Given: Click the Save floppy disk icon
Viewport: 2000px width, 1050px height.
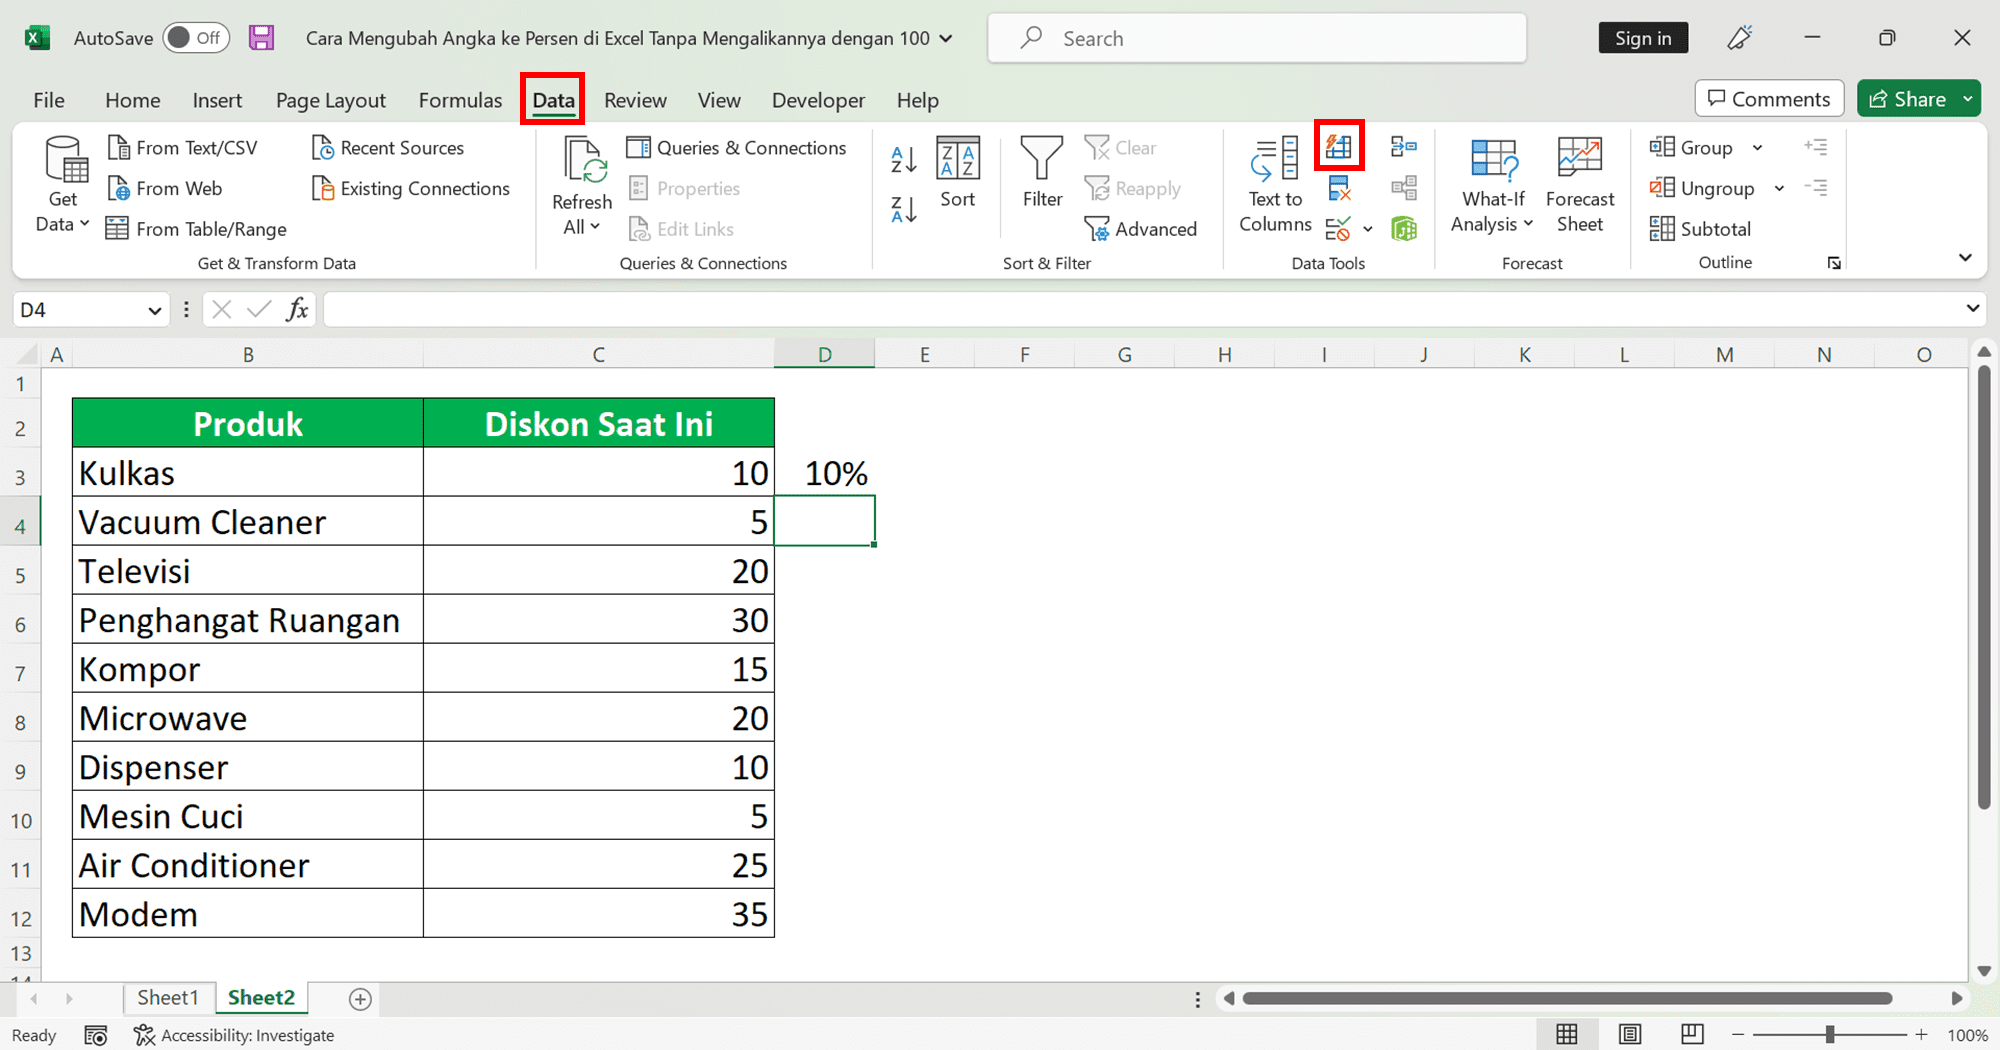Looking at the screenshot, I should tap(262, 38).
